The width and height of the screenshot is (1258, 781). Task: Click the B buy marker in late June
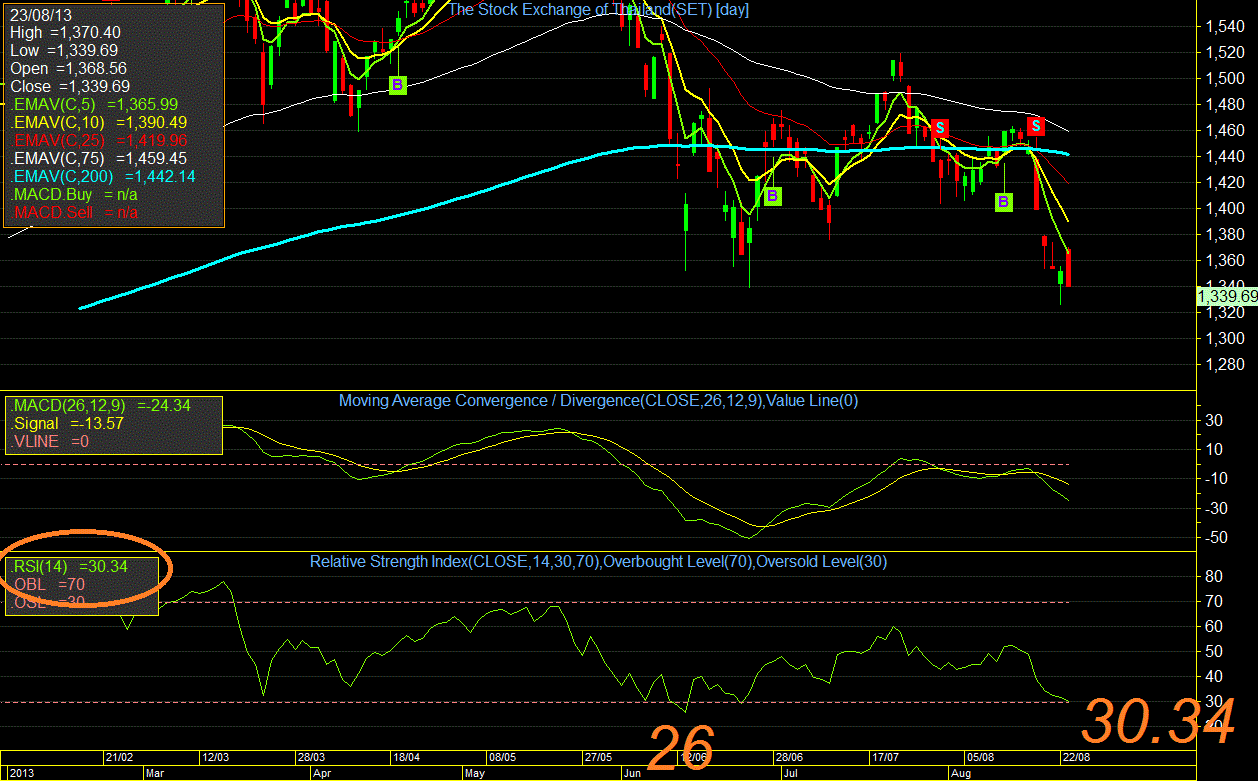tap(772, 196)
